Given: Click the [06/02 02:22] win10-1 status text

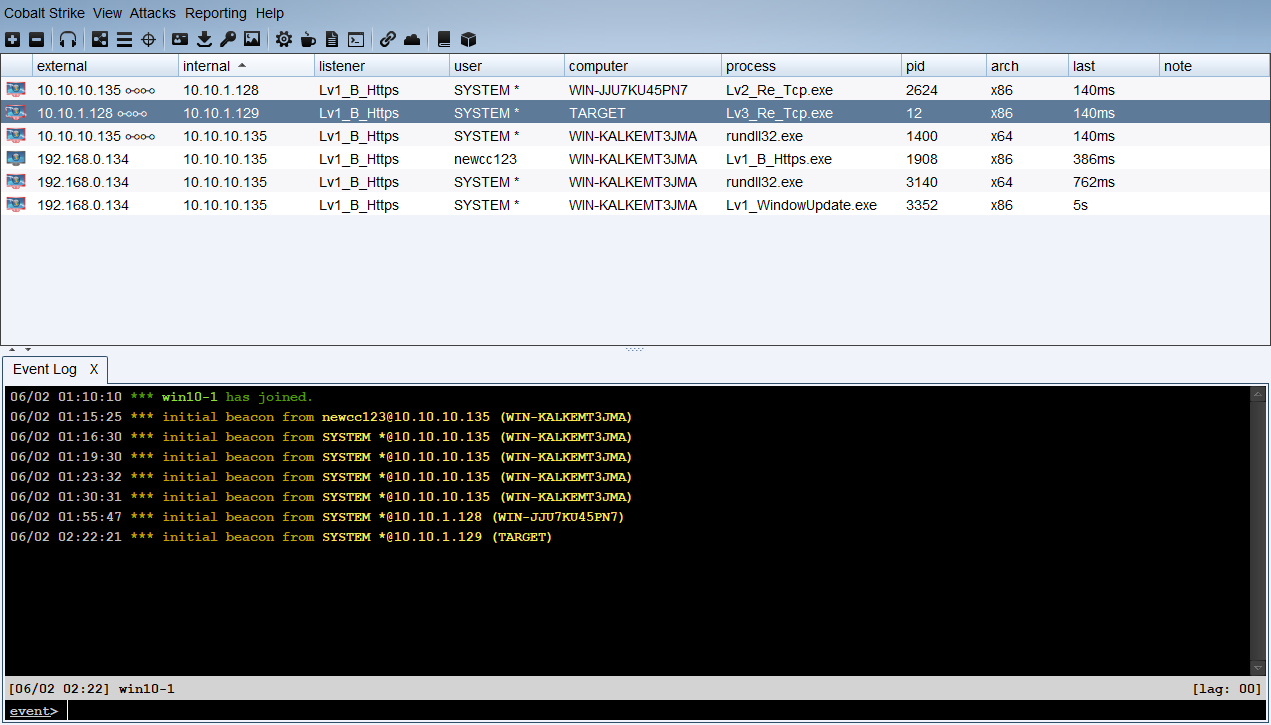Looking at the screenshot, I should tap(91, 689).
